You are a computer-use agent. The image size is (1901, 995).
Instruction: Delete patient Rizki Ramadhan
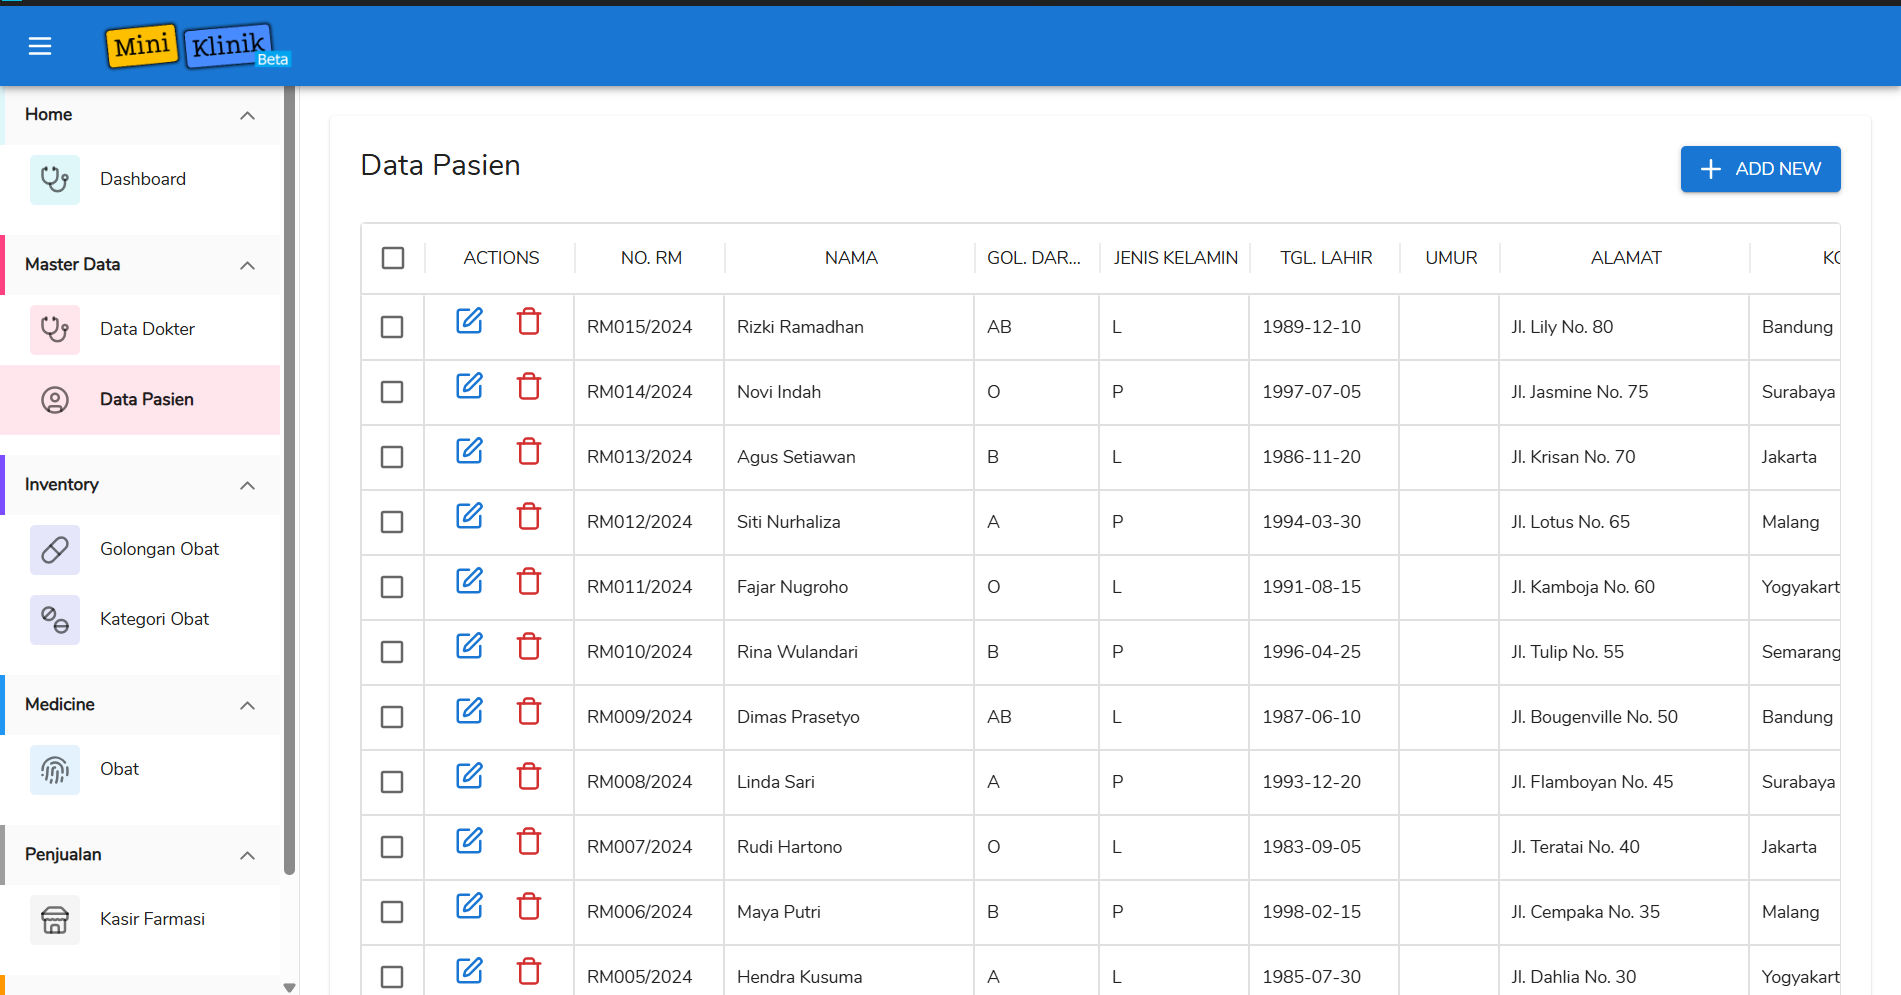pyautogui.click(x=529, y=321)
